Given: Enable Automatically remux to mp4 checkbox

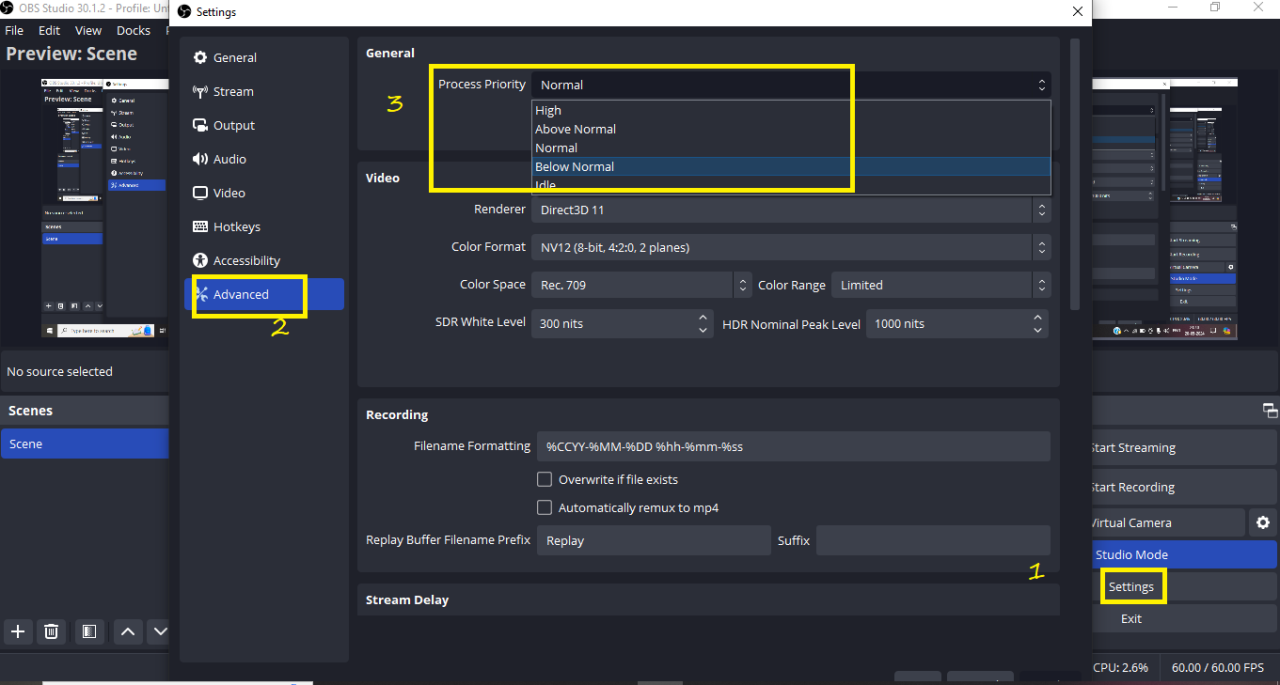Looking at the screenshot, I should [x=545, y=508].
